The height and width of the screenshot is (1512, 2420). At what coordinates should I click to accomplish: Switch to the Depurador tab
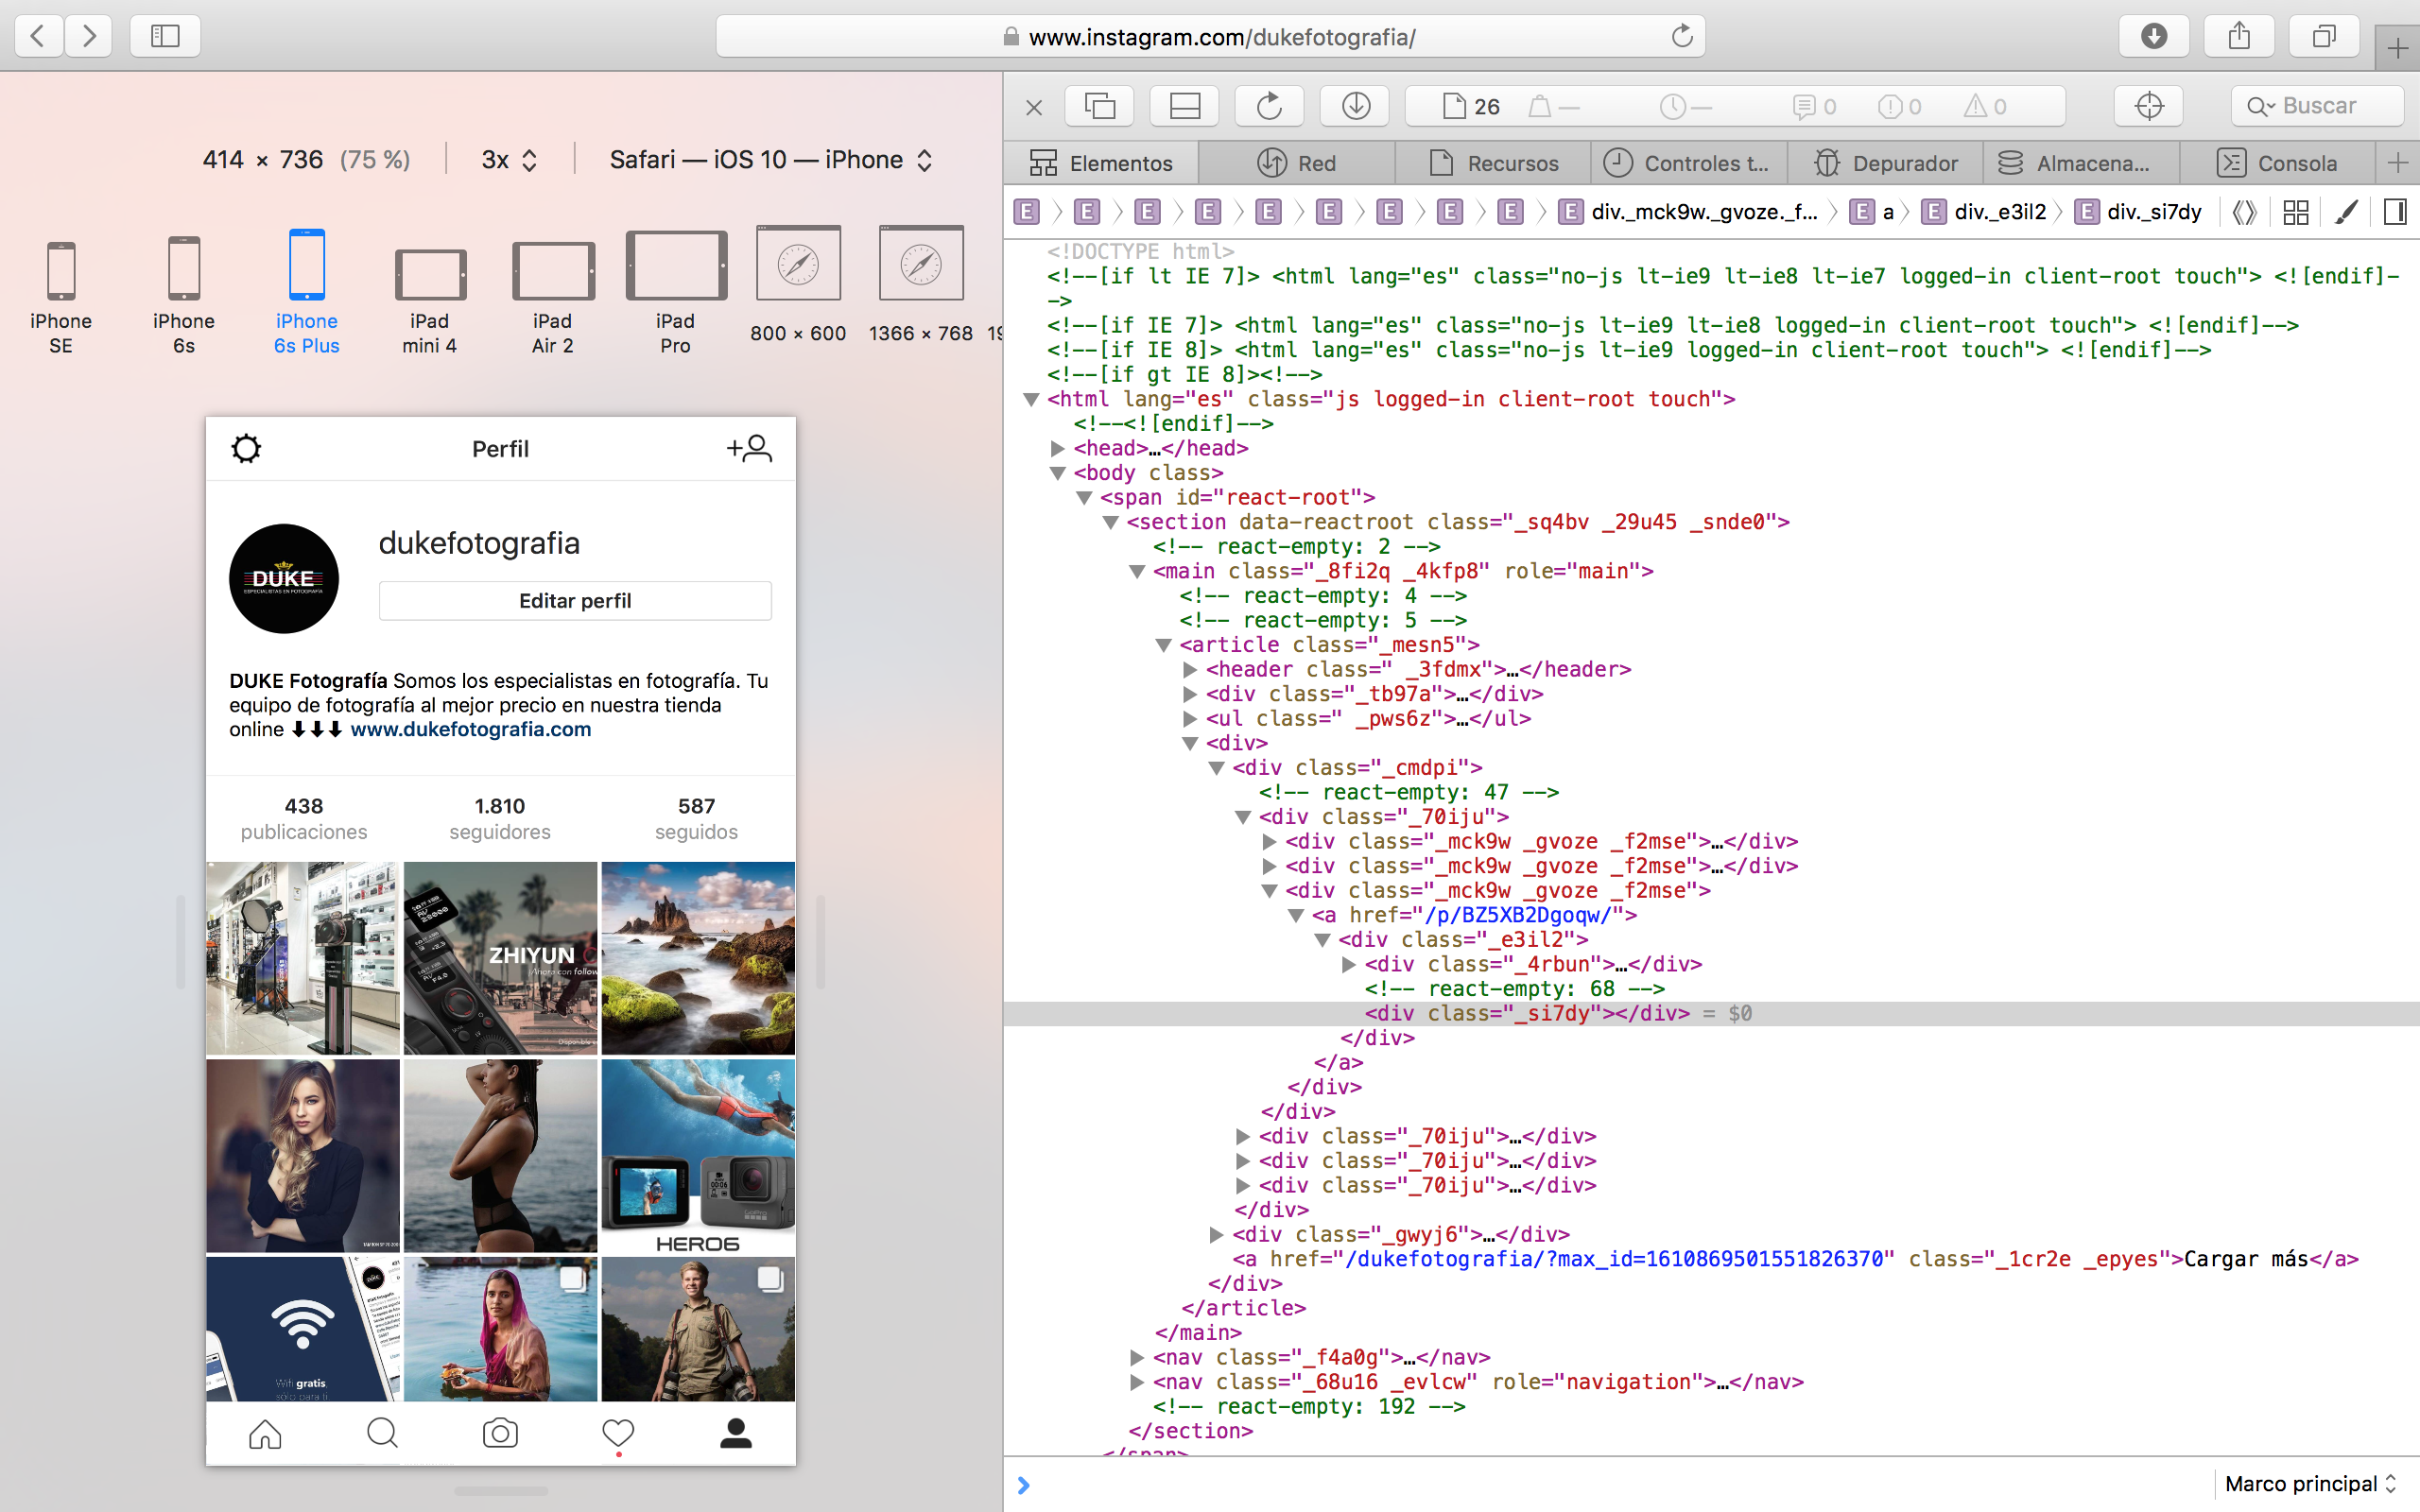pos(1885,163)
